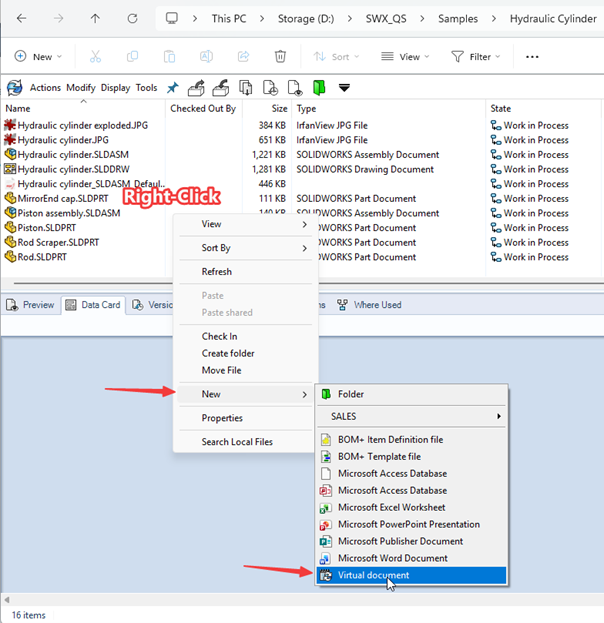Navigate to SWX_QS breadcrumb
The height and width of the screenshot is (623, 604).
(386, 19)
